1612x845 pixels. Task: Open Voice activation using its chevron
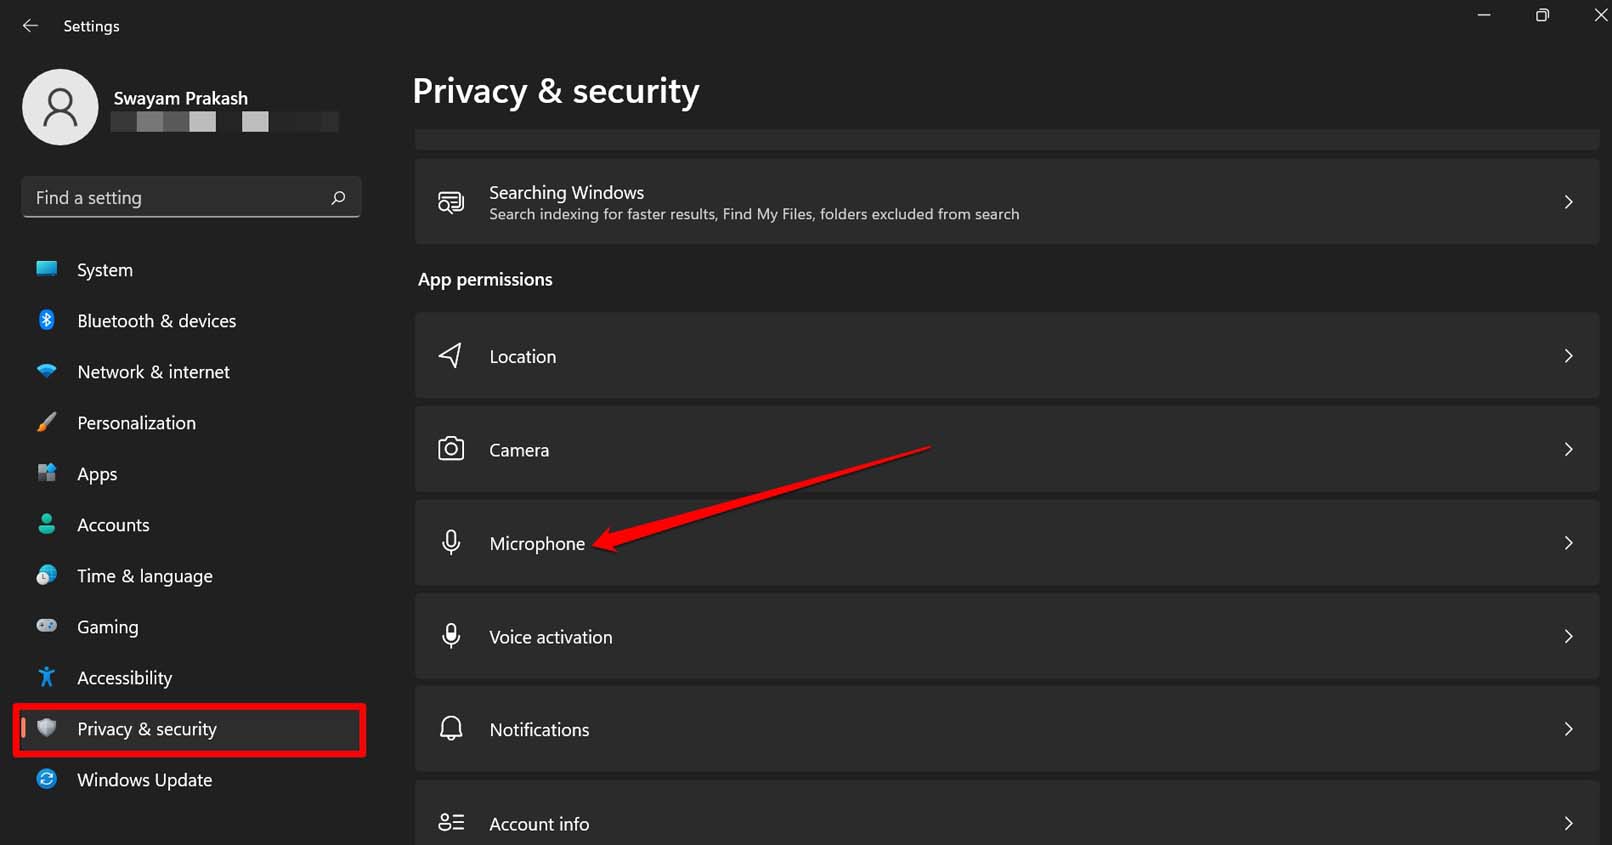pyautogui.click(x=1568, y=636)
